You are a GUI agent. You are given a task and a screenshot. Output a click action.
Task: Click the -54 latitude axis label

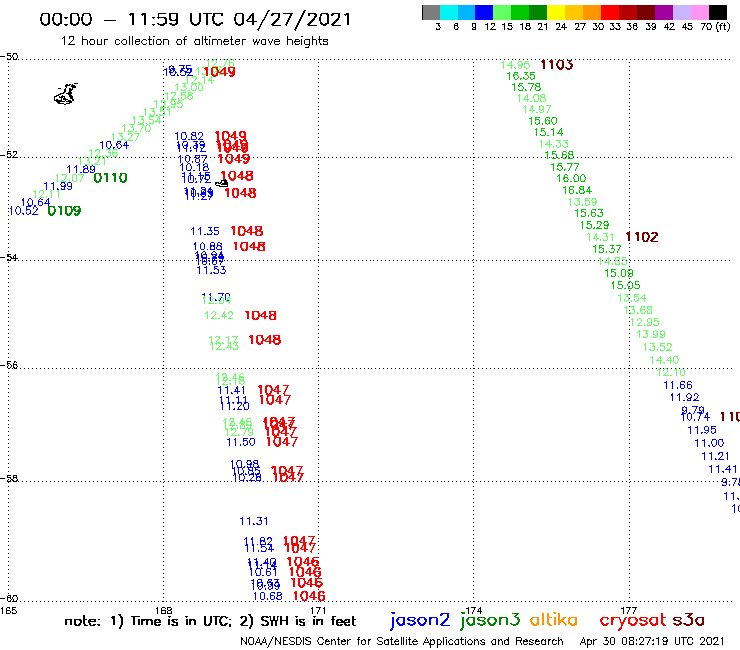tap(9, 258)
